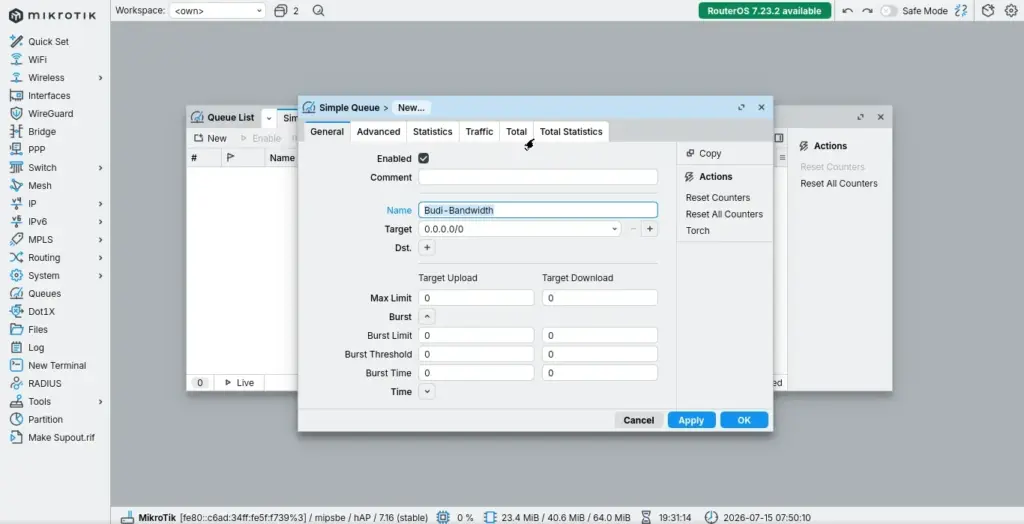
Task: Click RouterOS 7.23.2 available button
Action: pos(765,10)
